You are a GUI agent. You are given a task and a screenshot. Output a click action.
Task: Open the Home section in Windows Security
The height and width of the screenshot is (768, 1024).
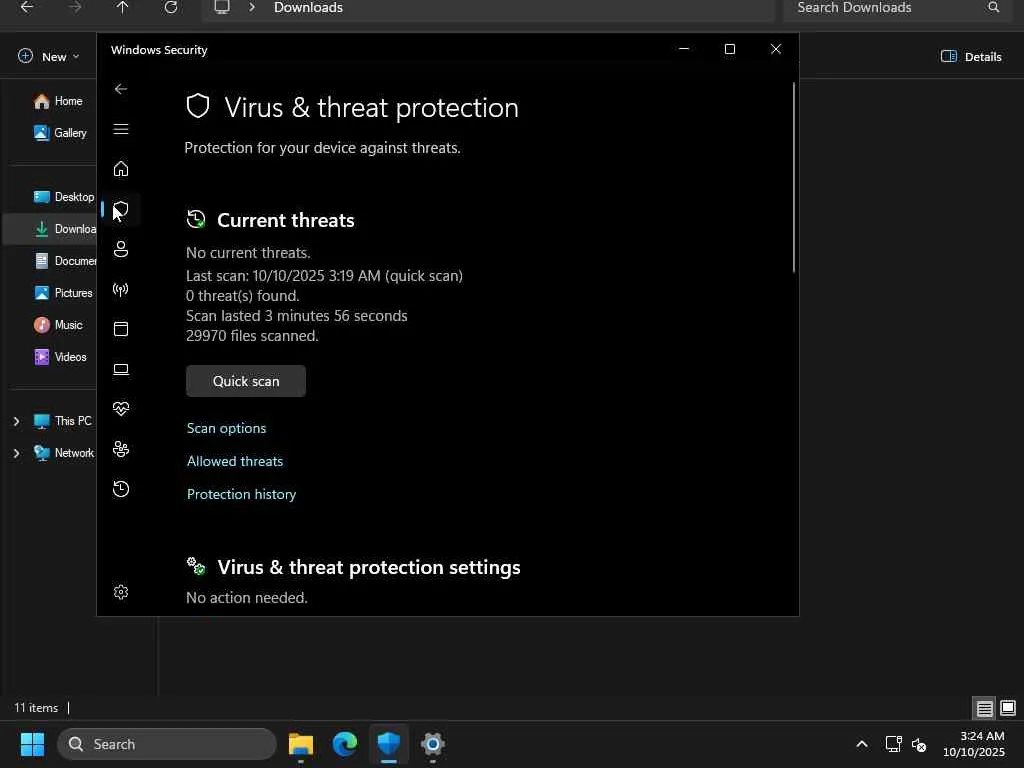pos(121,168)
